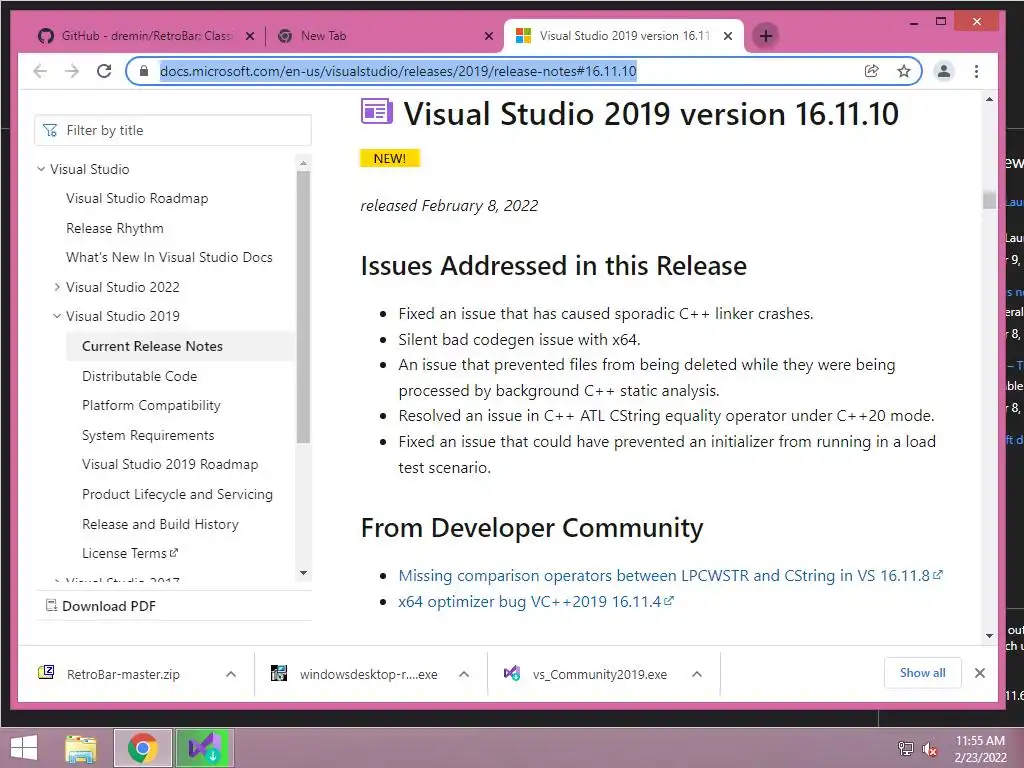Image resolution: width=1024 pixels, height=768 pixels.
Task: Open Visual Studio Roadmap in sidebar
Action: click(x=137, y=199)
